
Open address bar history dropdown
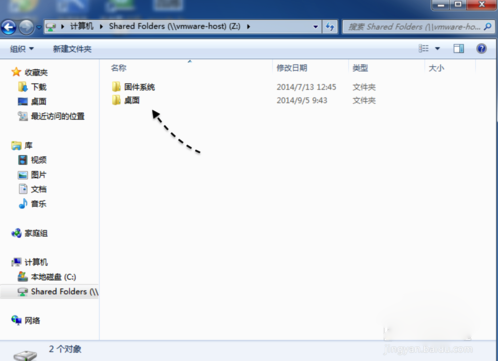pyautogui.click(x=315, y=27)
